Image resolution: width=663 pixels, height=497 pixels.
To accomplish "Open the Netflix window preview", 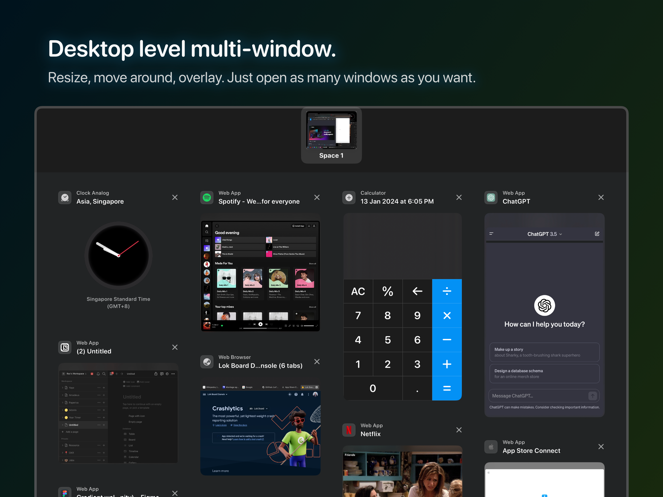I will tap(402, 471).
